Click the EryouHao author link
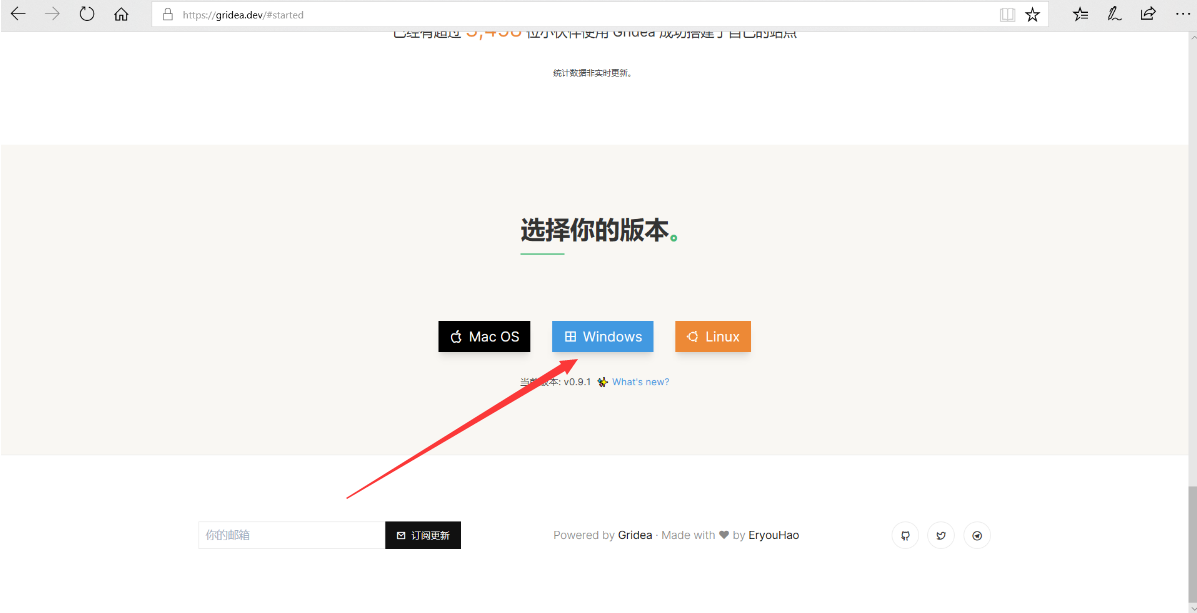This screenshot has height=613, width=1197. pyautogui.click(x=774, y=535)
